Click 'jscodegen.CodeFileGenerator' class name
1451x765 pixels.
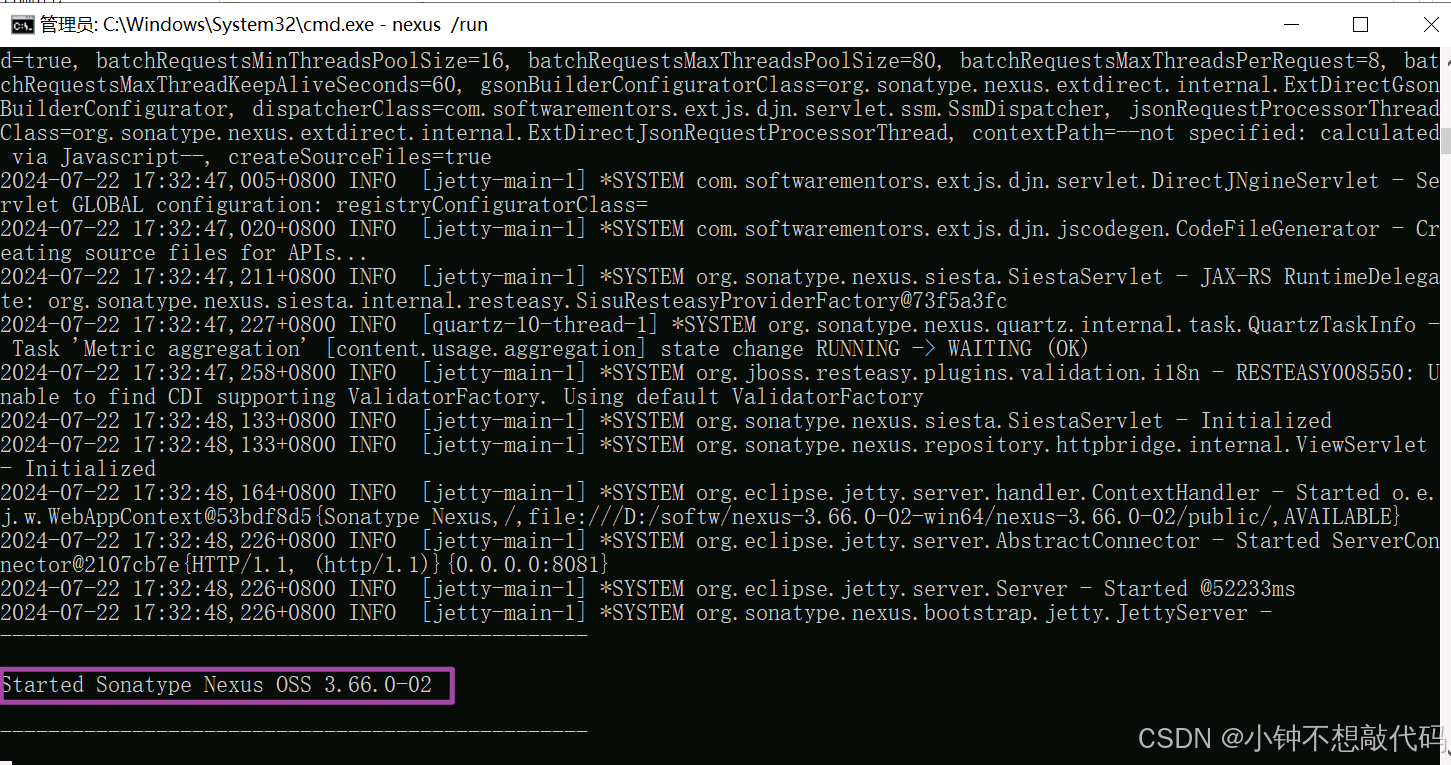1217,229
